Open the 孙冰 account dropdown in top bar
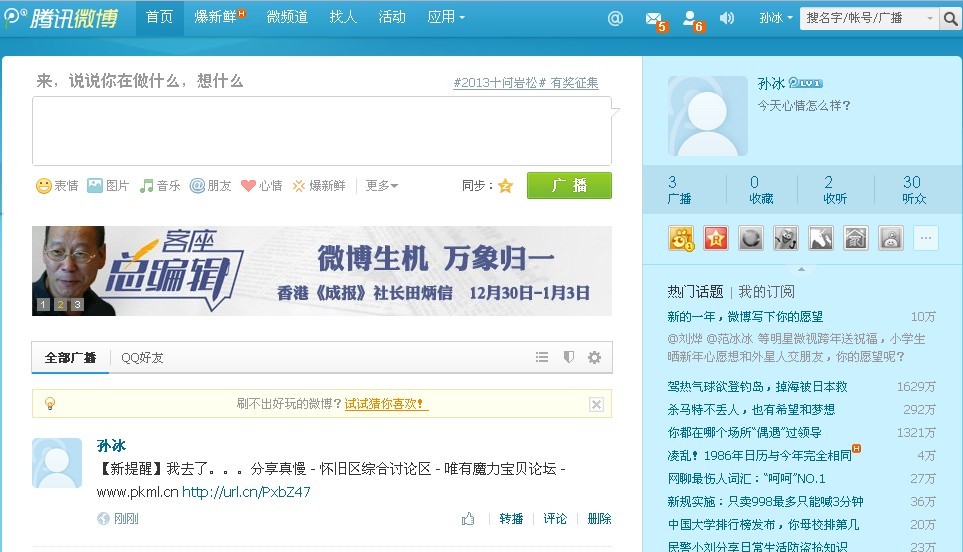Image resolution: width=963 pixels, height=552 pixels. point(776,18)
